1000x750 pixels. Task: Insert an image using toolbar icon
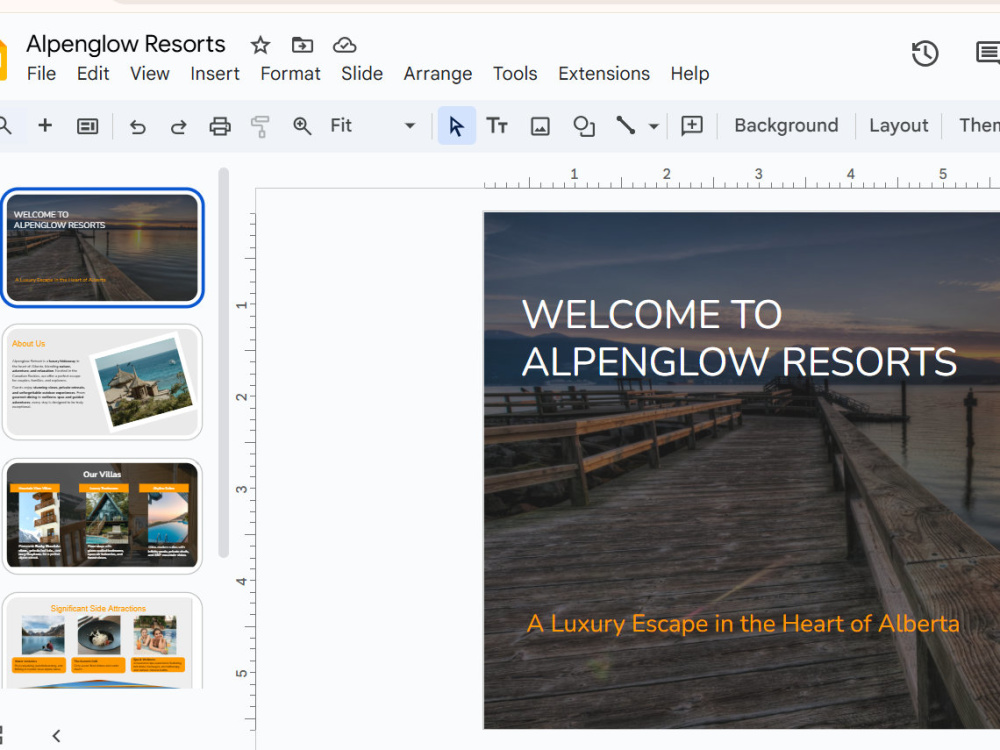tap(540, 126)
